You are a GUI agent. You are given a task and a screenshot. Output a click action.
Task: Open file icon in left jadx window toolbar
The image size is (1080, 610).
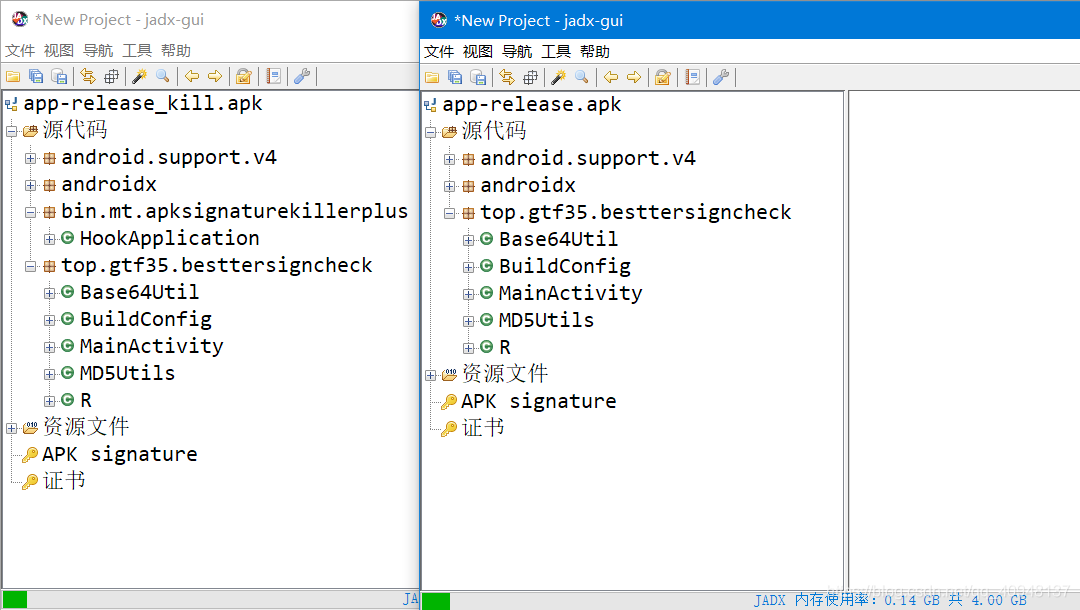tap(13, 76)
